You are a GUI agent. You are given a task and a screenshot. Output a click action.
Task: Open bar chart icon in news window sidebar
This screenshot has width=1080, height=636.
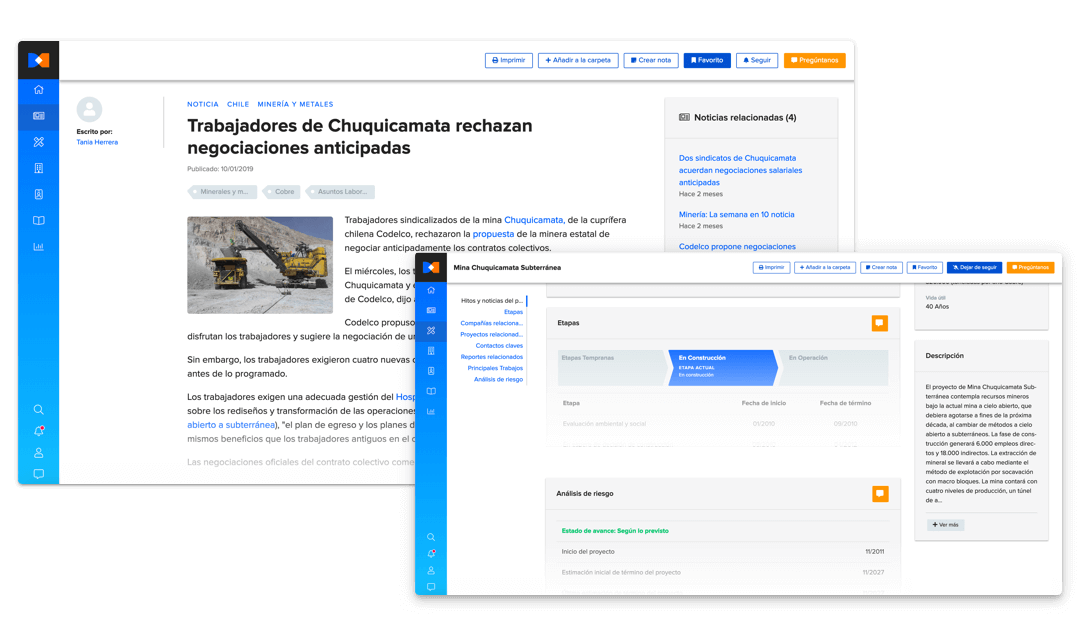click(39, 247)
